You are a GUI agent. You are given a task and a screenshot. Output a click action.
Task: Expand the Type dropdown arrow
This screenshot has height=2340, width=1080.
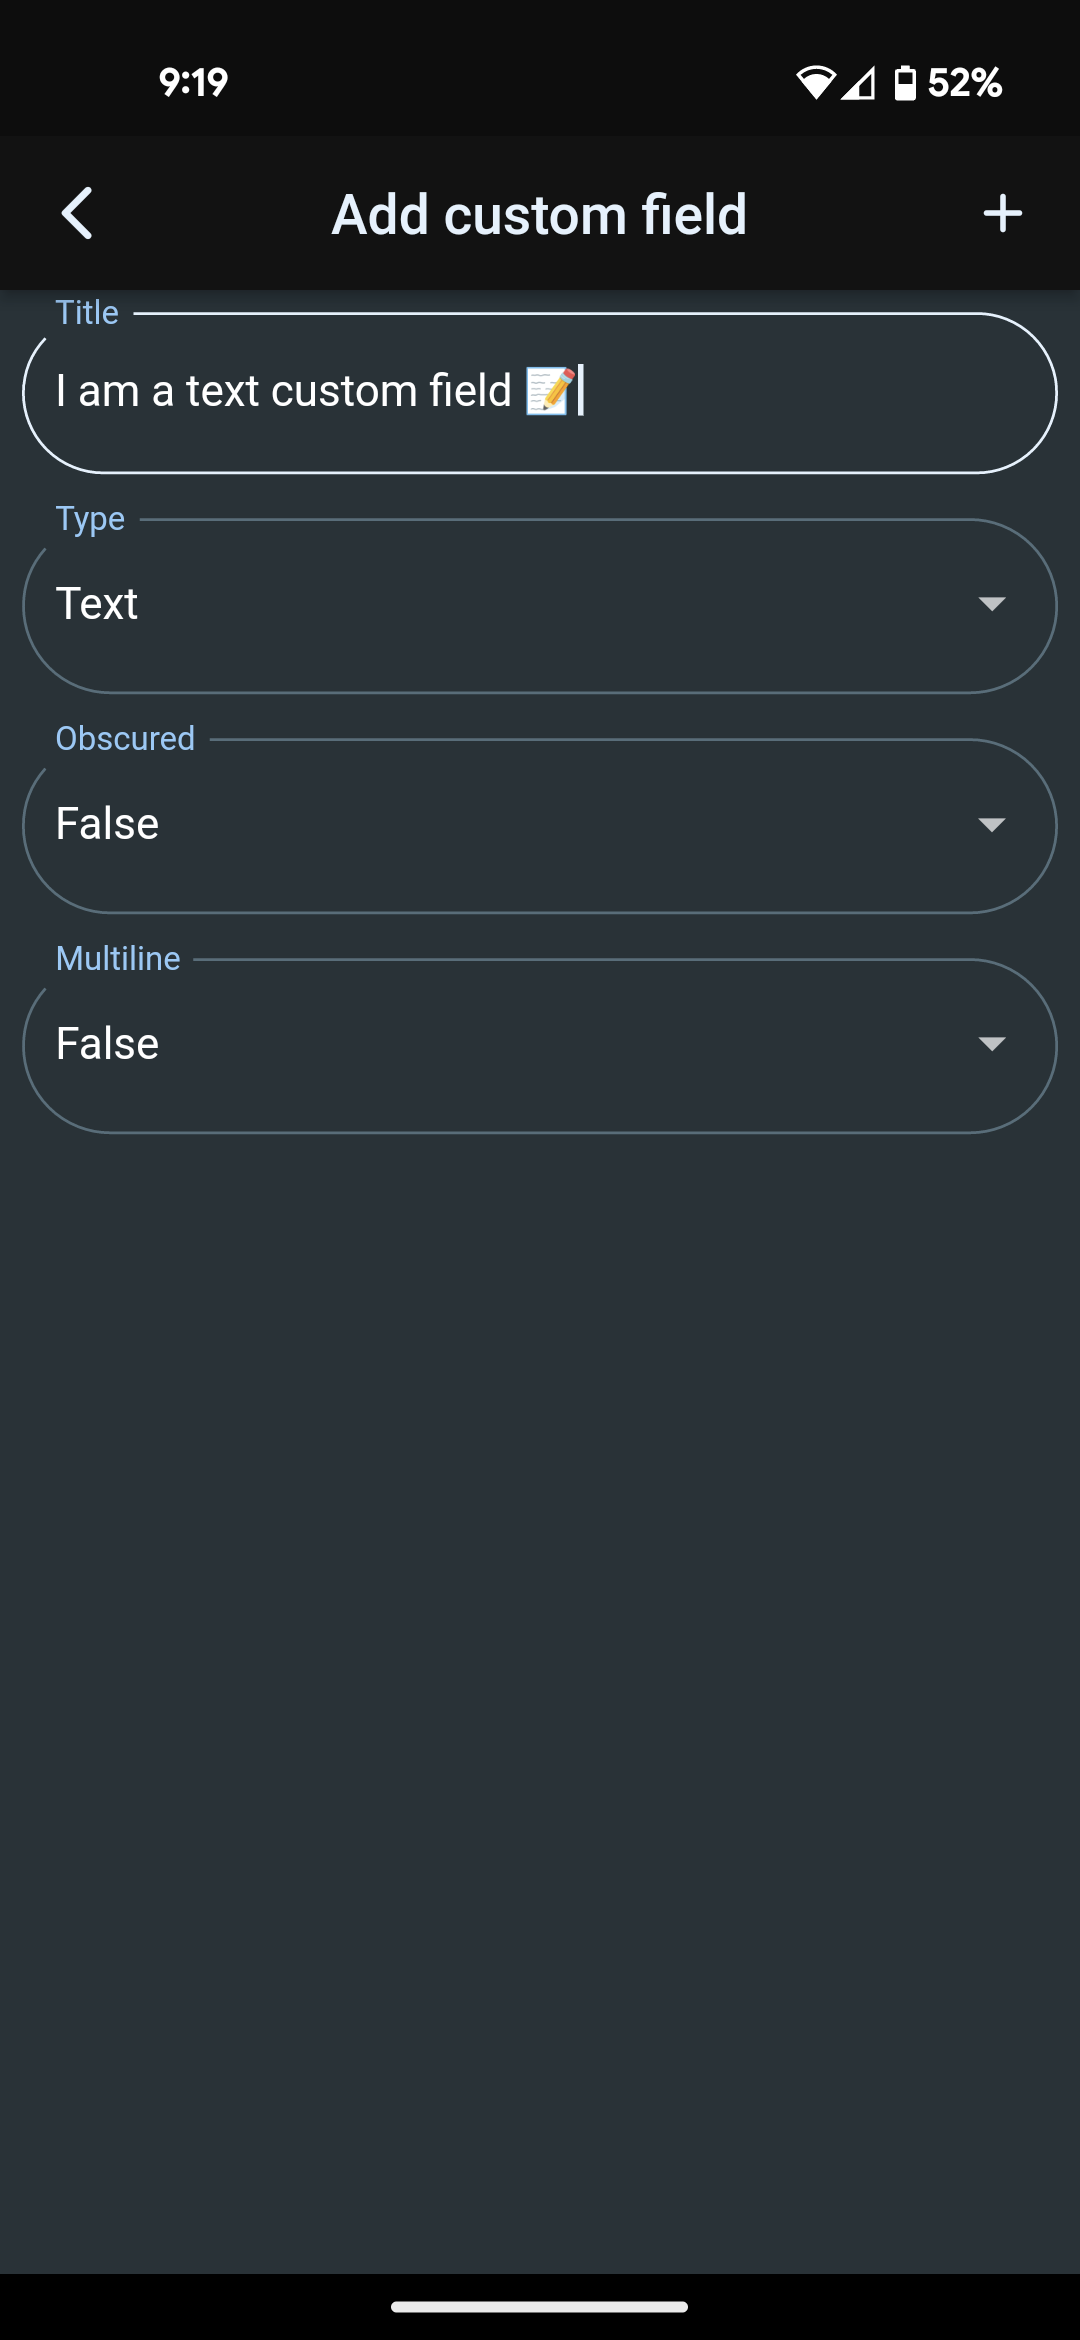991,604
